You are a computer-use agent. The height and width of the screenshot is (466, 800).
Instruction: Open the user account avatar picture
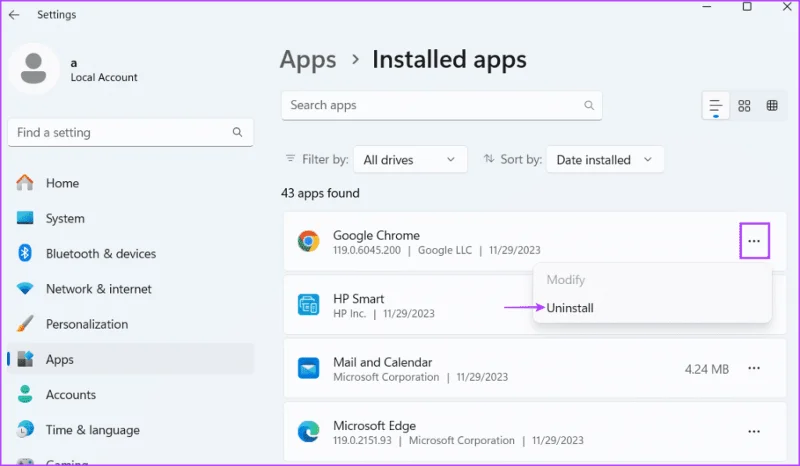coord(34,69)
